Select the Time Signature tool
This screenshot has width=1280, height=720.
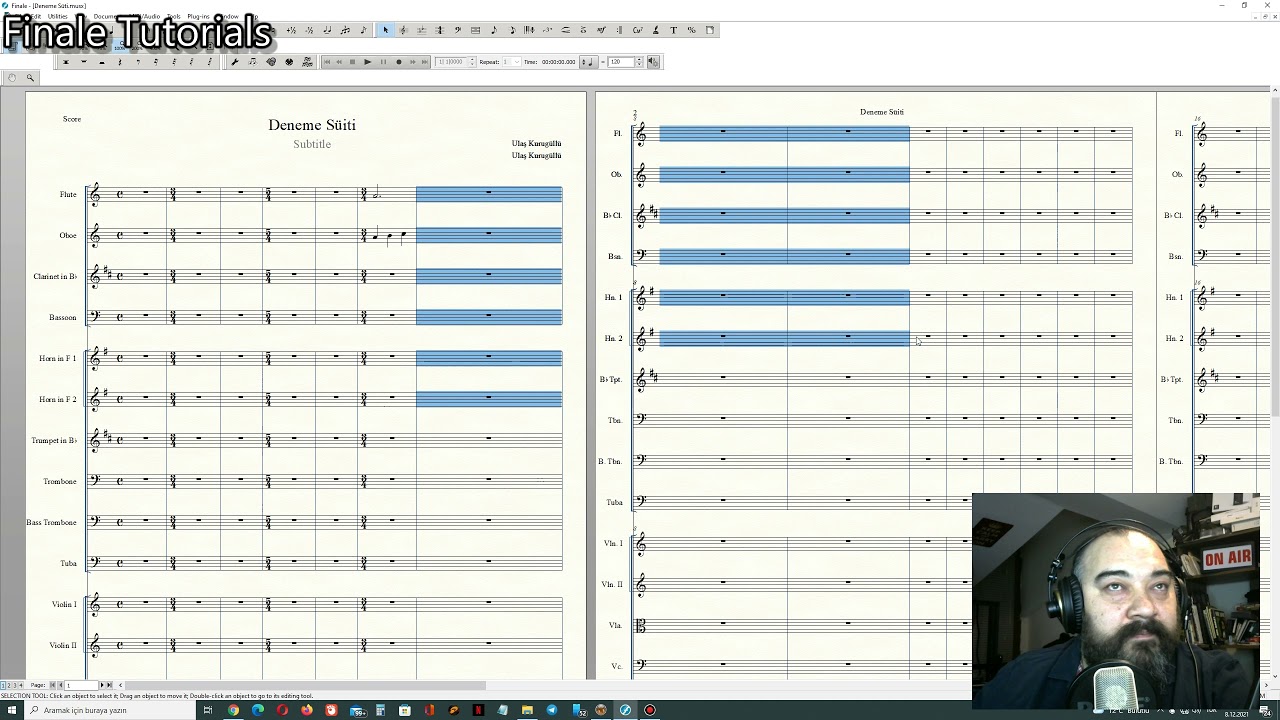click(439, 30)
